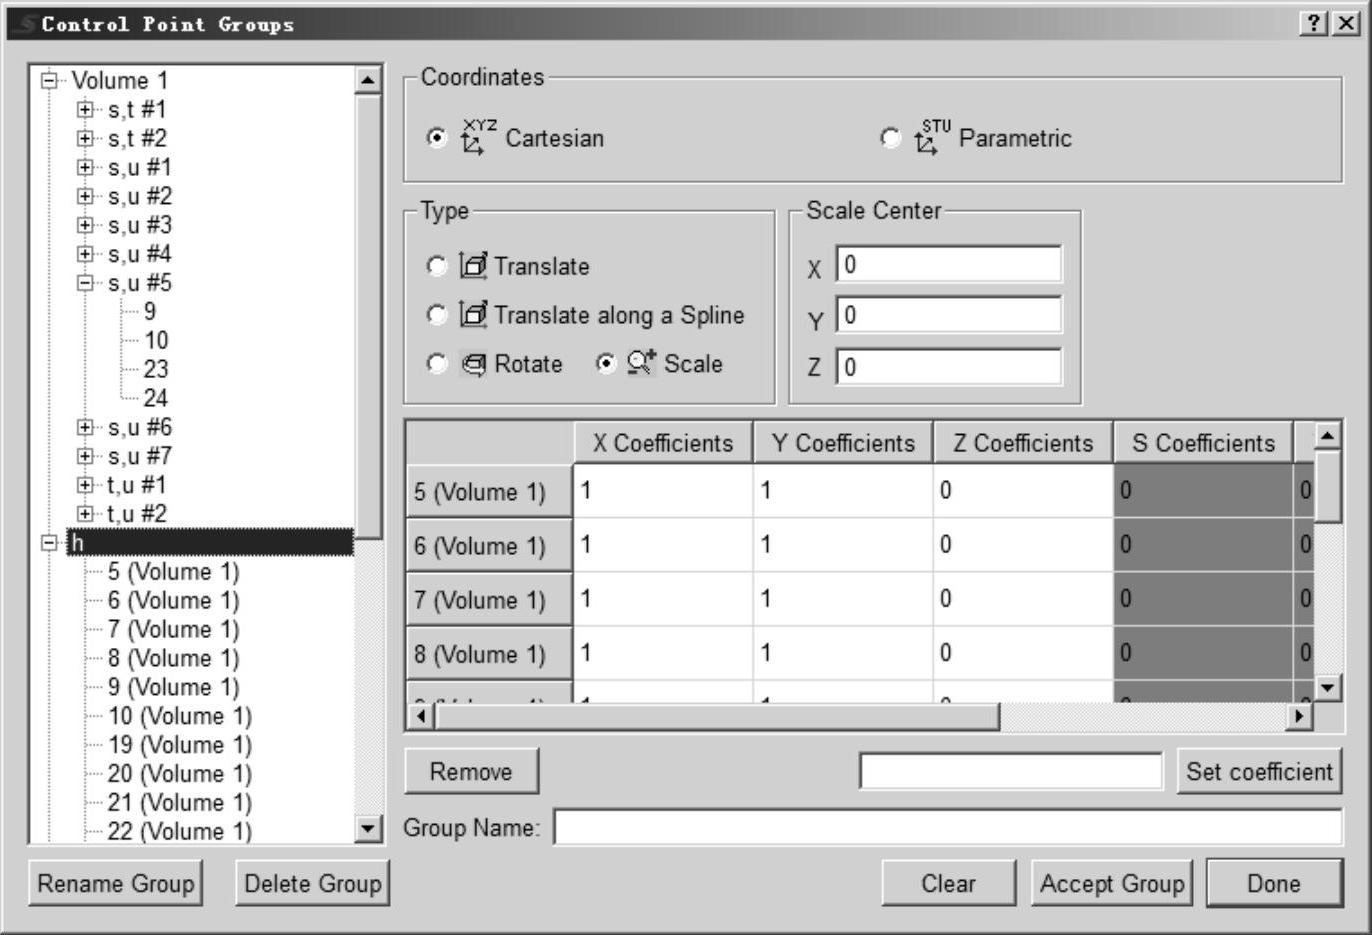Click Y coefficient cell of row 6 (Volume 1)
This screenshot has height=935, width=1372.
[843, 544]
